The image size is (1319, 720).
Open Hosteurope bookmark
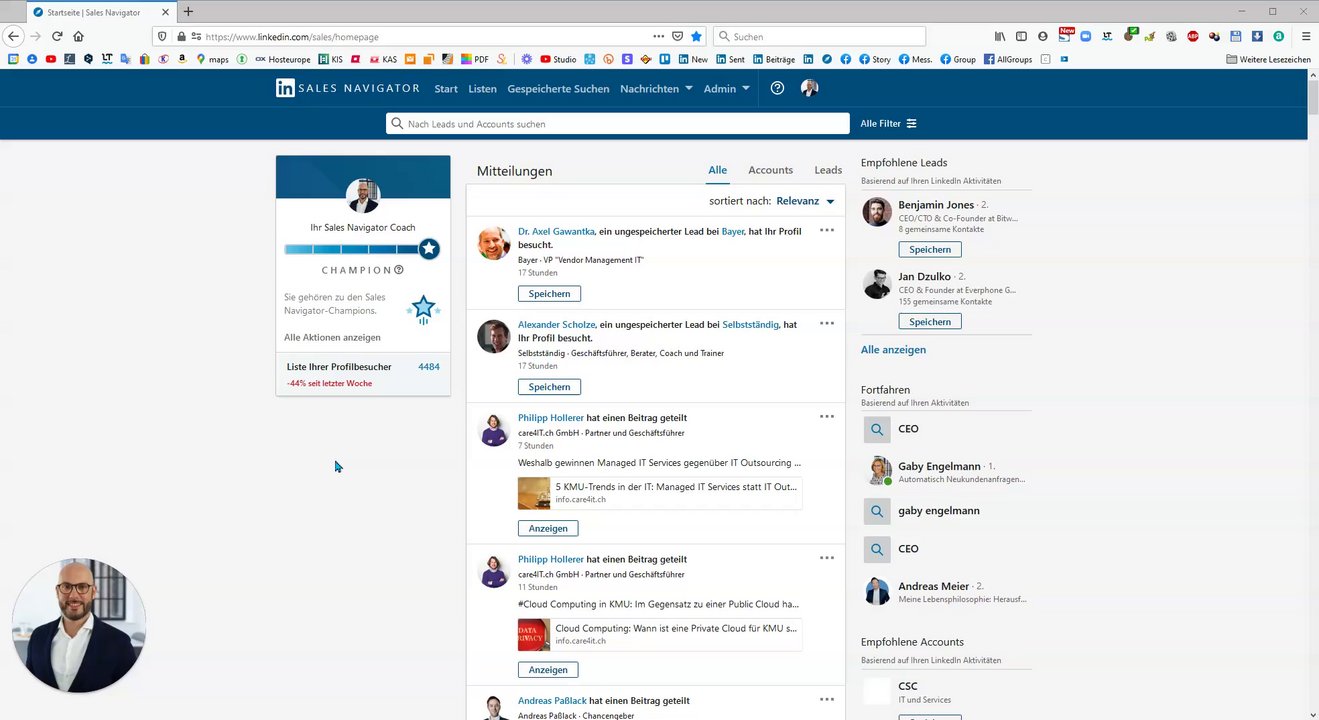[283, 59]
